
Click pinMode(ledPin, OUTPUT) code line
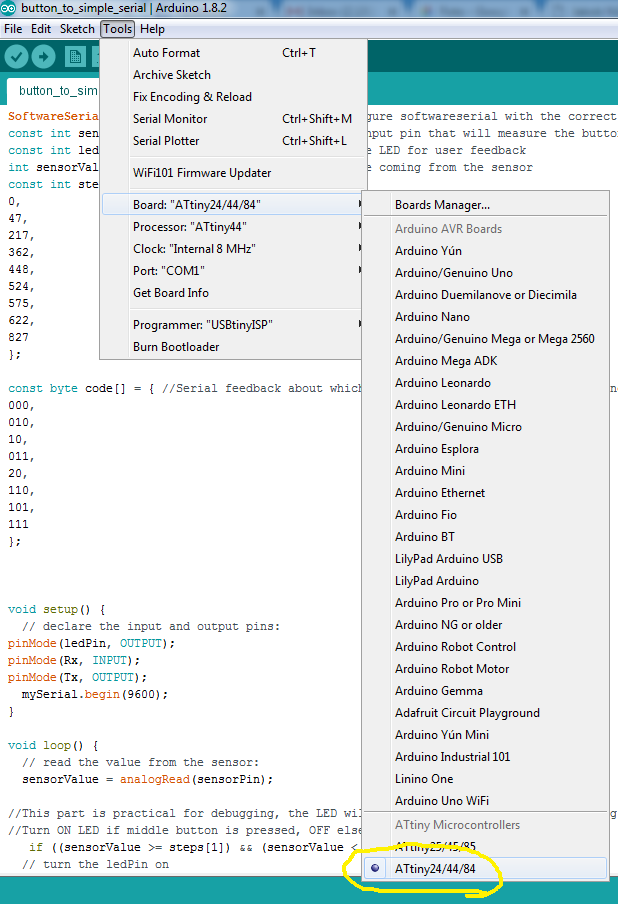[91, 643]
